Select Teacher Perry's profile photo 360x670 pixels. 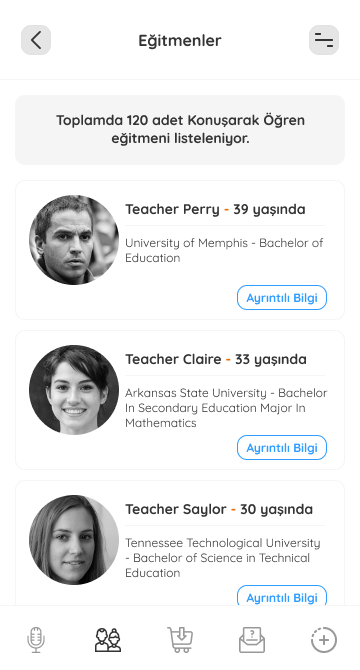point(74,240)
